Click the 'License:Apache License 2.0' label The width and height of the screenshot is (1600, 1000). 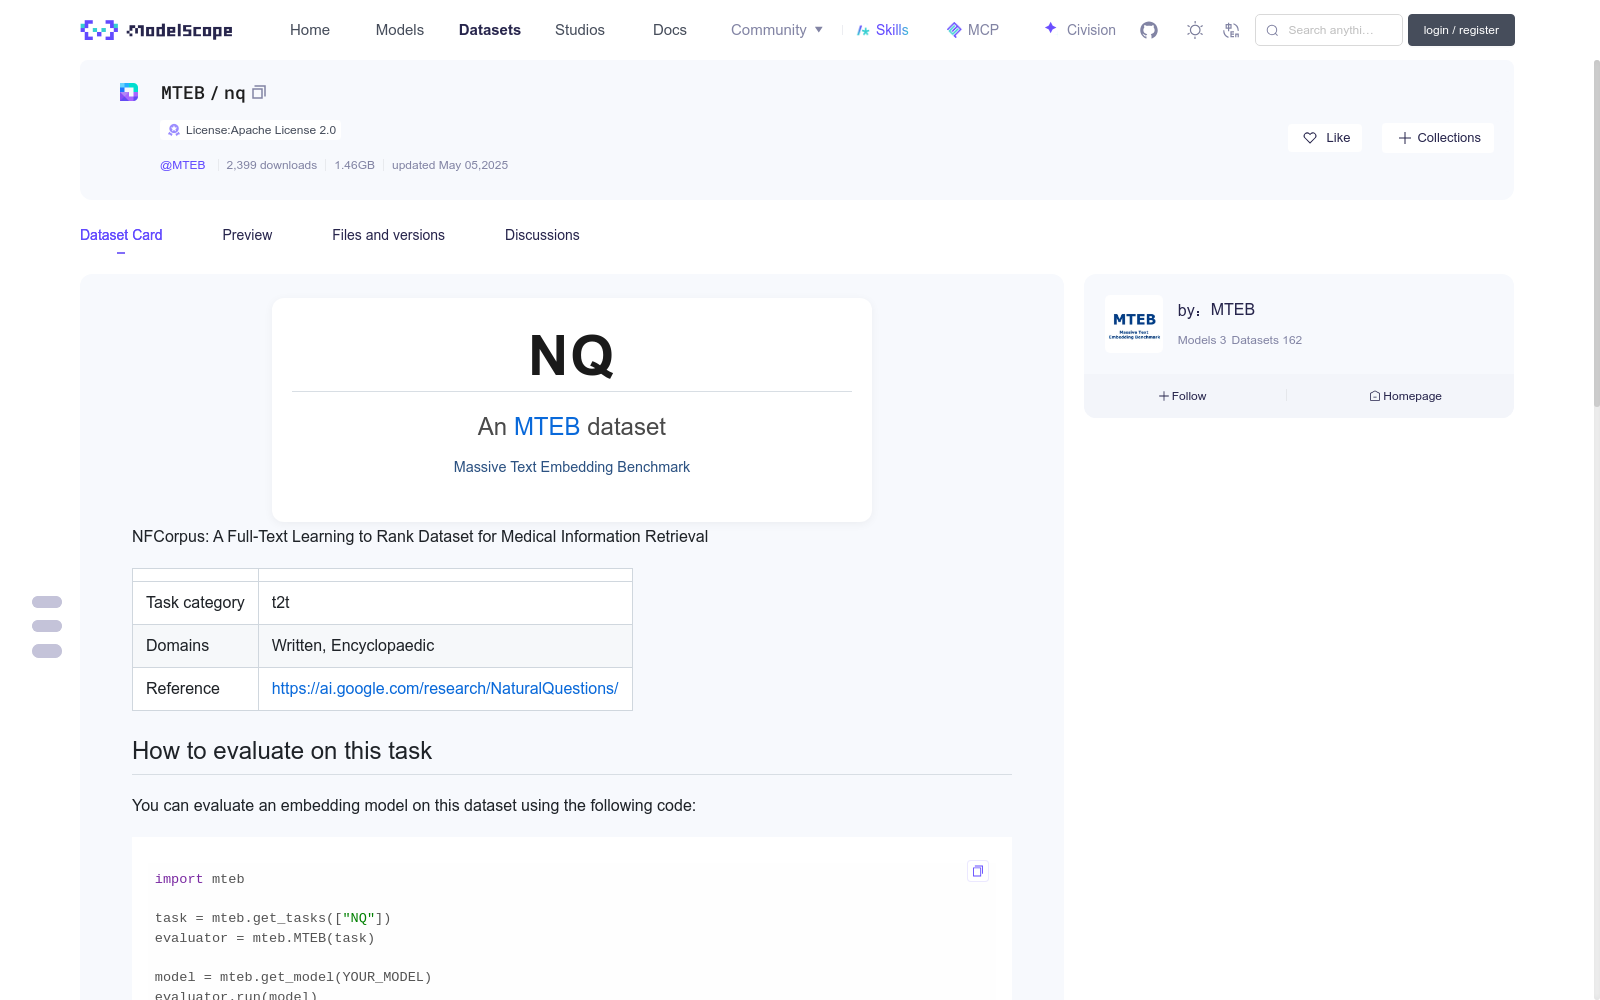tap(261, 130)
